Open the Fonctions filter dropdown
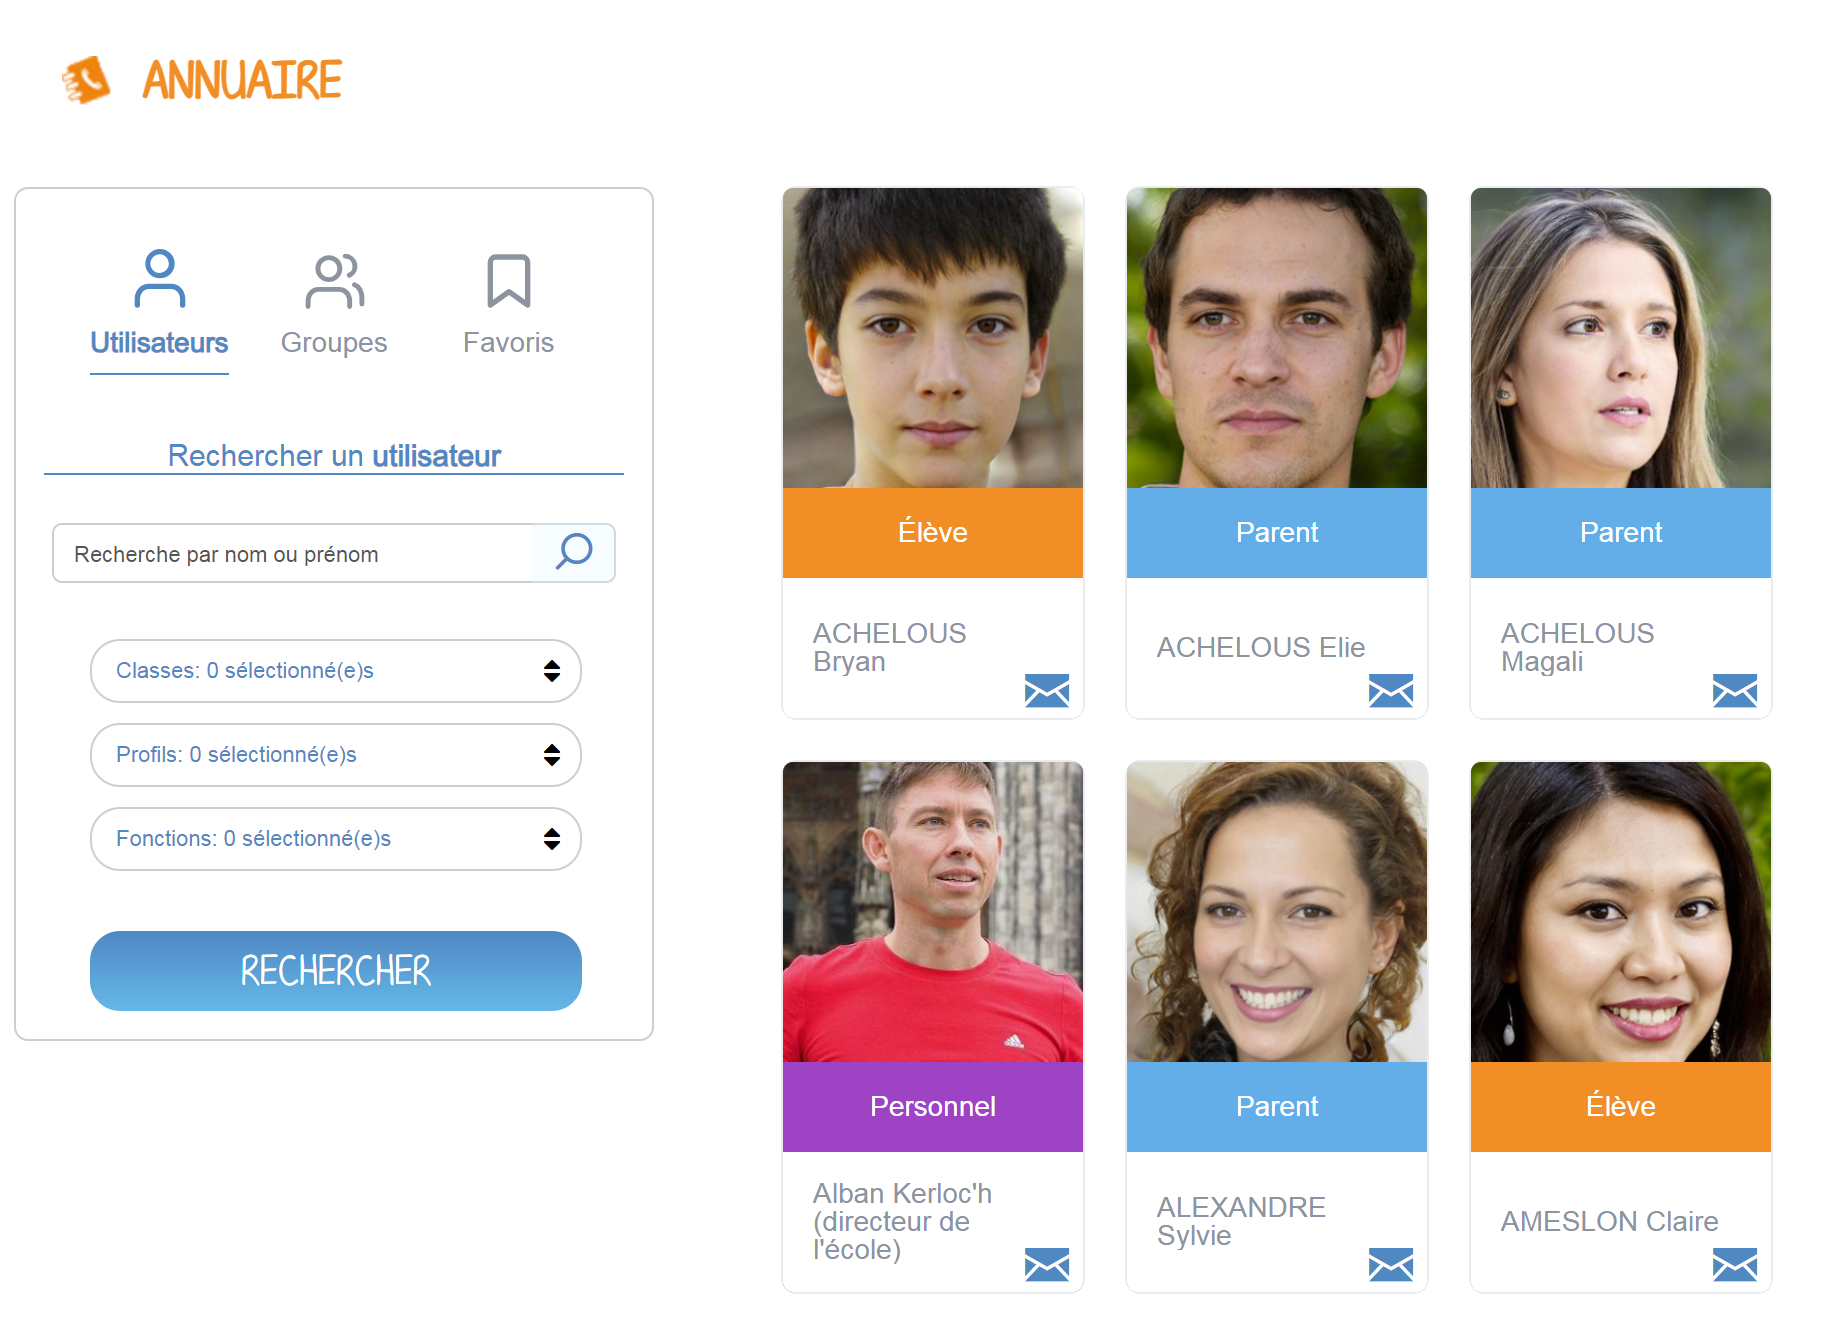This screenshot has height=1317, width=1835. 336,839
